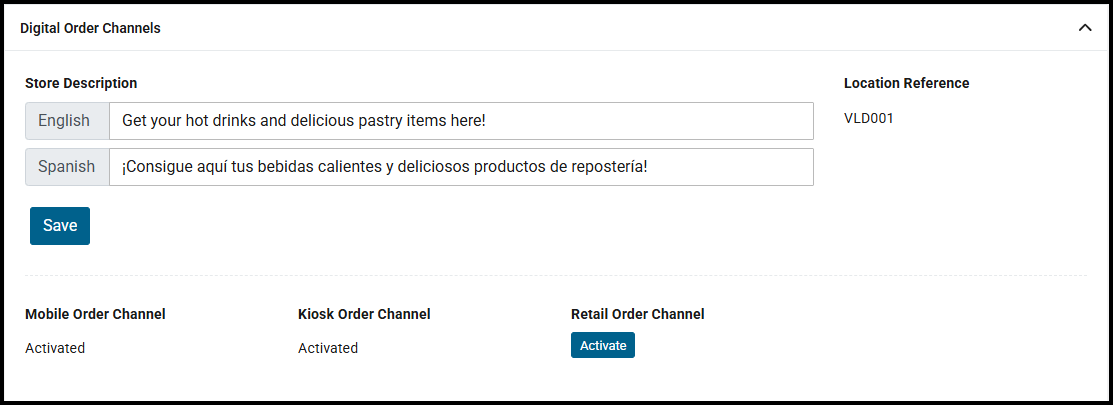Click the Retail Order Channel label
The image size is (1113, 405).
(x=637, y=314)
